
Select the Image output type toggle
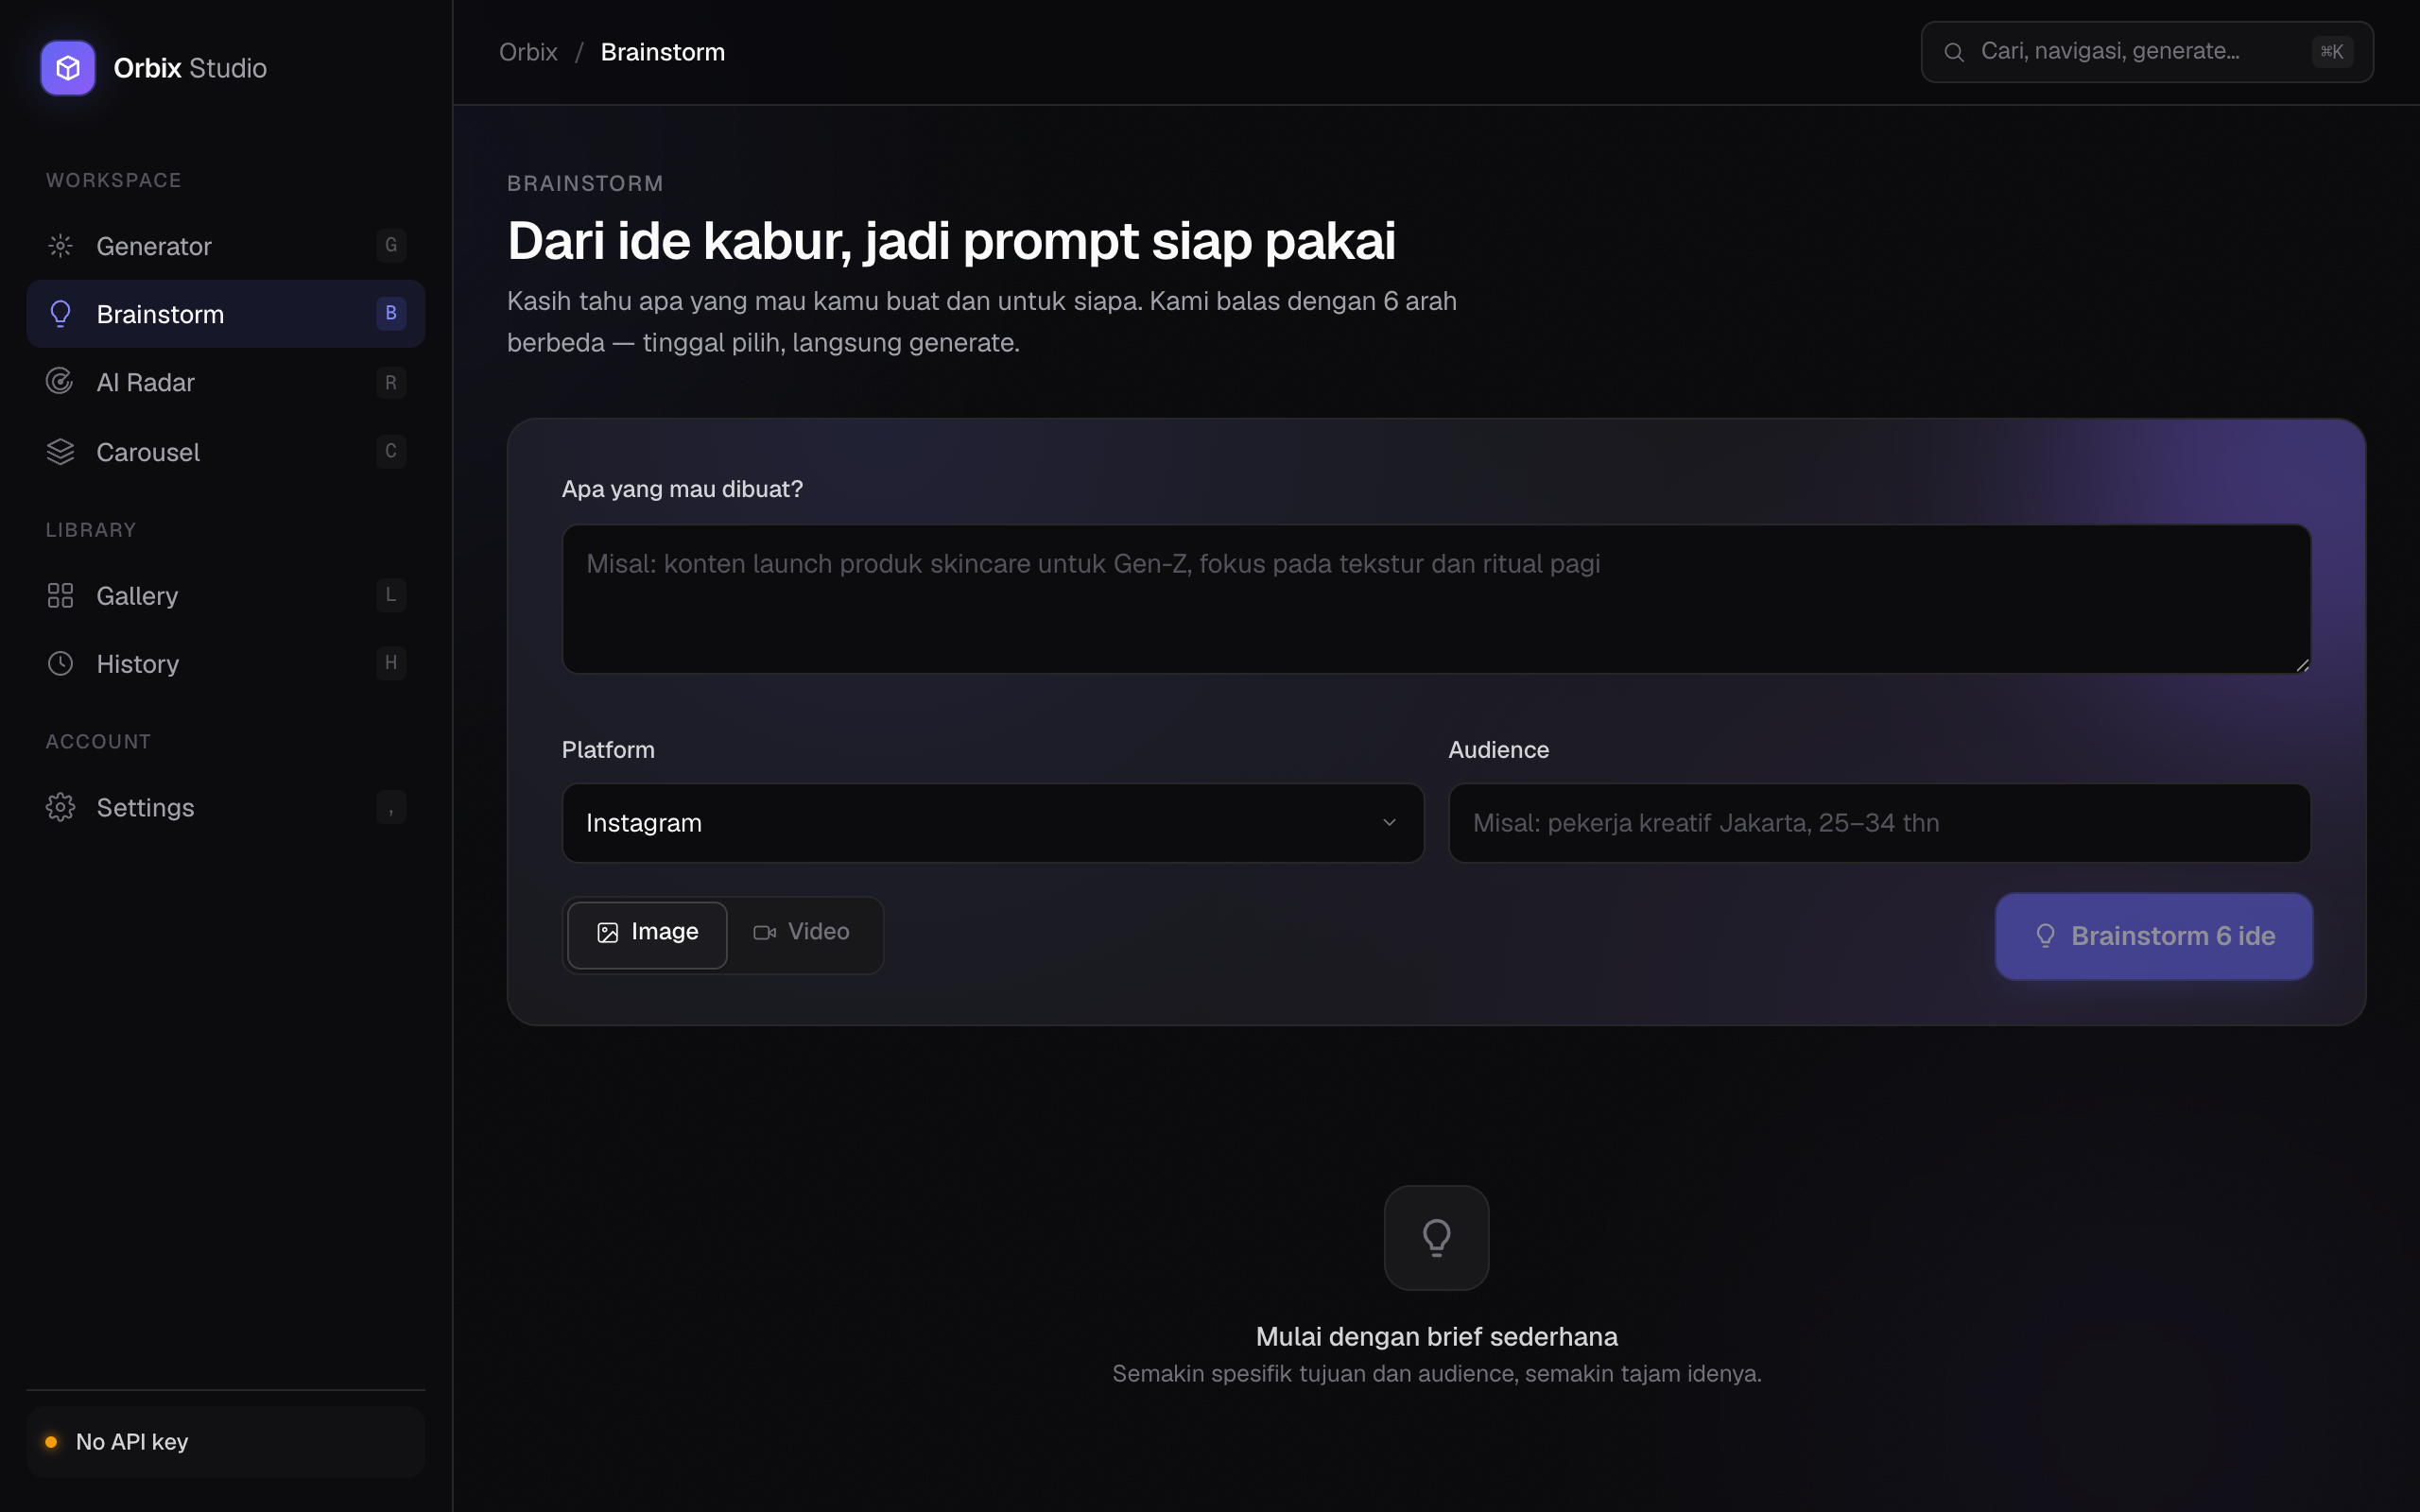click(647, 934)
